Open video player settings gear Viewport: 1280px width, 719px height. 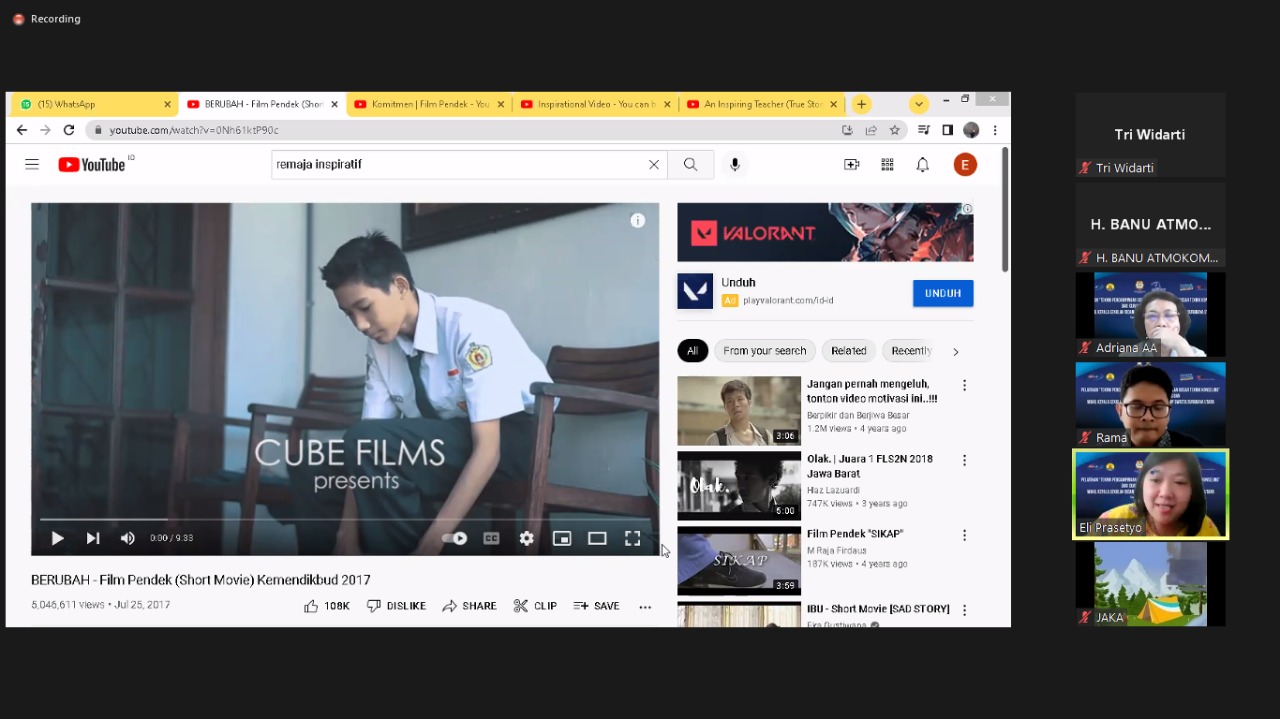point(526,538)
